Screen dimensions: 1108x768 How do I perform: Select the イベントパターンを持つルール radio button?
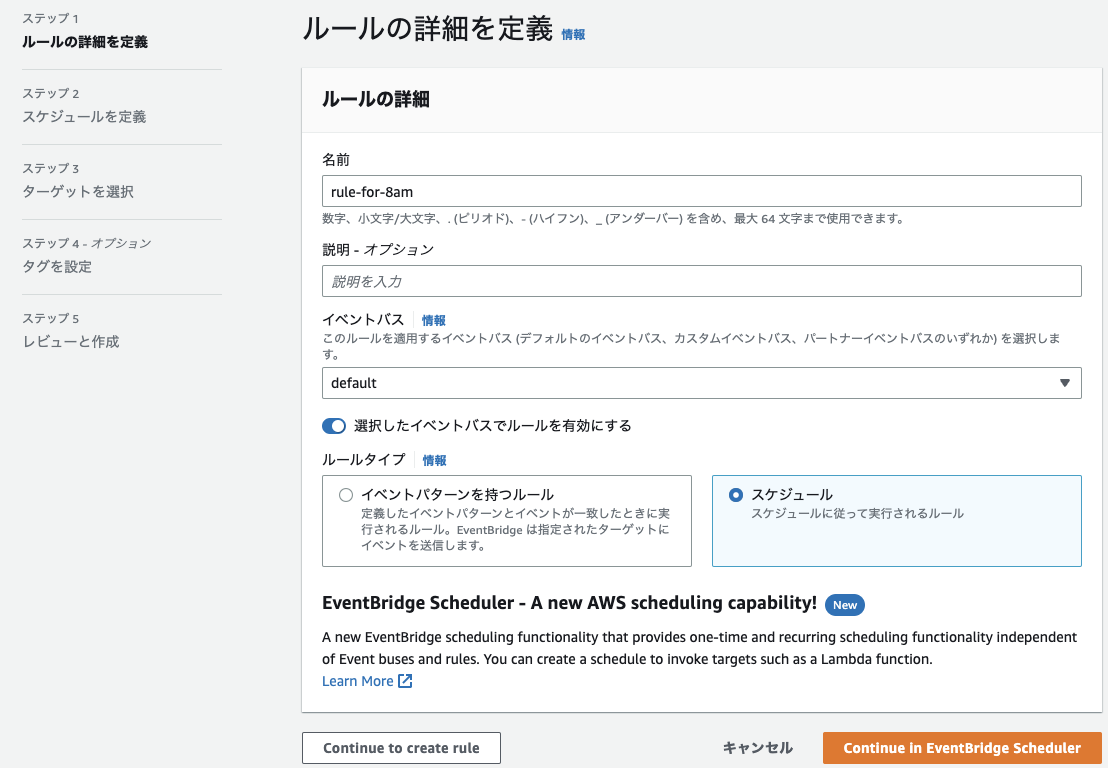pos(346,495)
